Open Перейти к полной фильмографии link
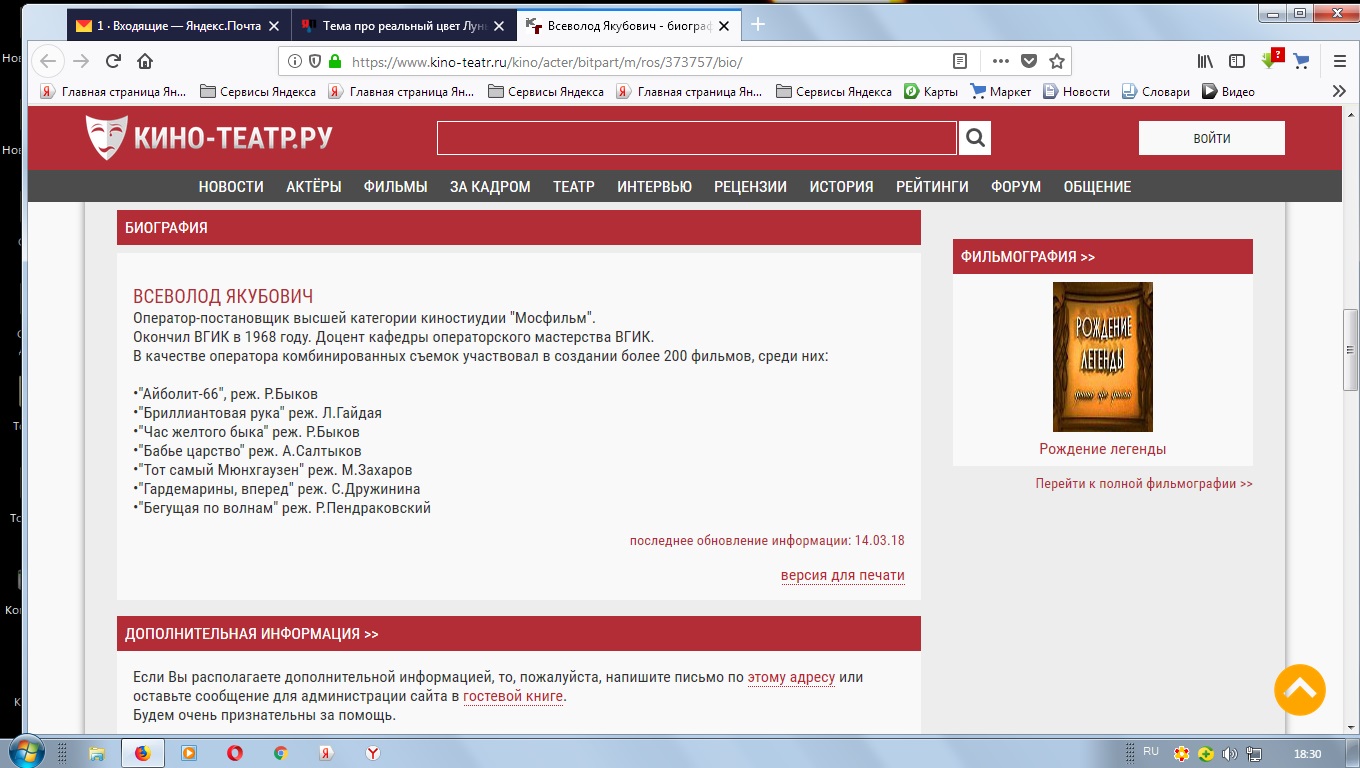This screenshot has height=768, width=1360. tap(1144, 484)
